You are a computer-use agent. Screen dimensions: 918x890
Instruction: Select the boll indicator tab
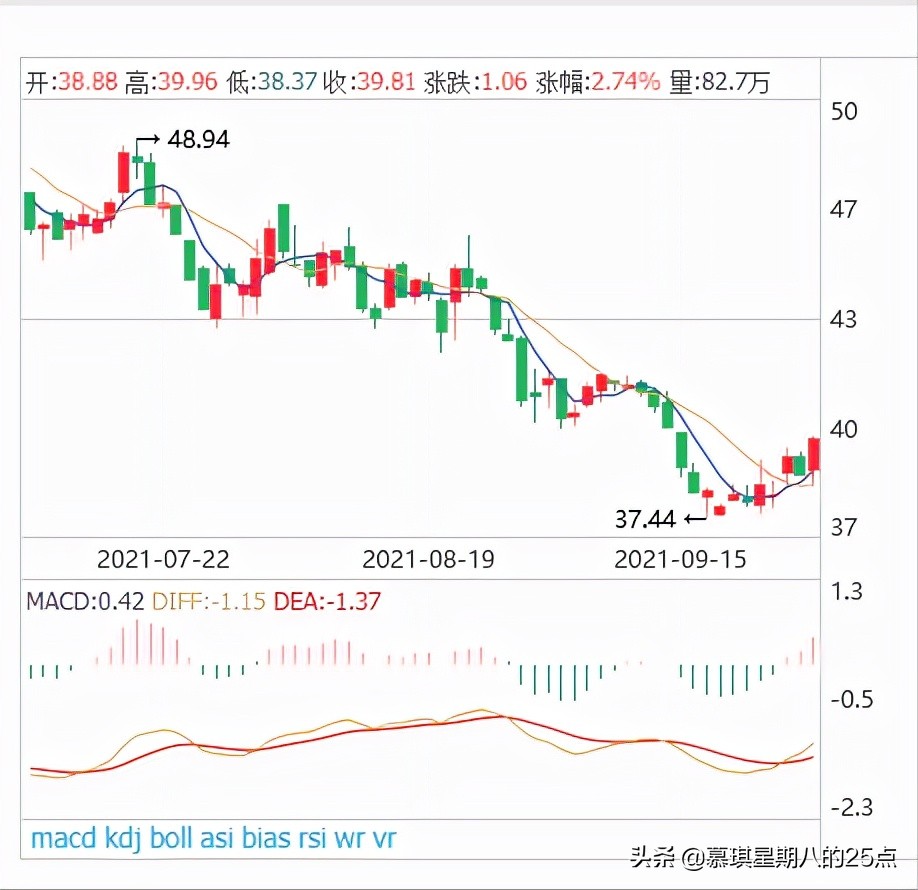click(x=170, y=838)
